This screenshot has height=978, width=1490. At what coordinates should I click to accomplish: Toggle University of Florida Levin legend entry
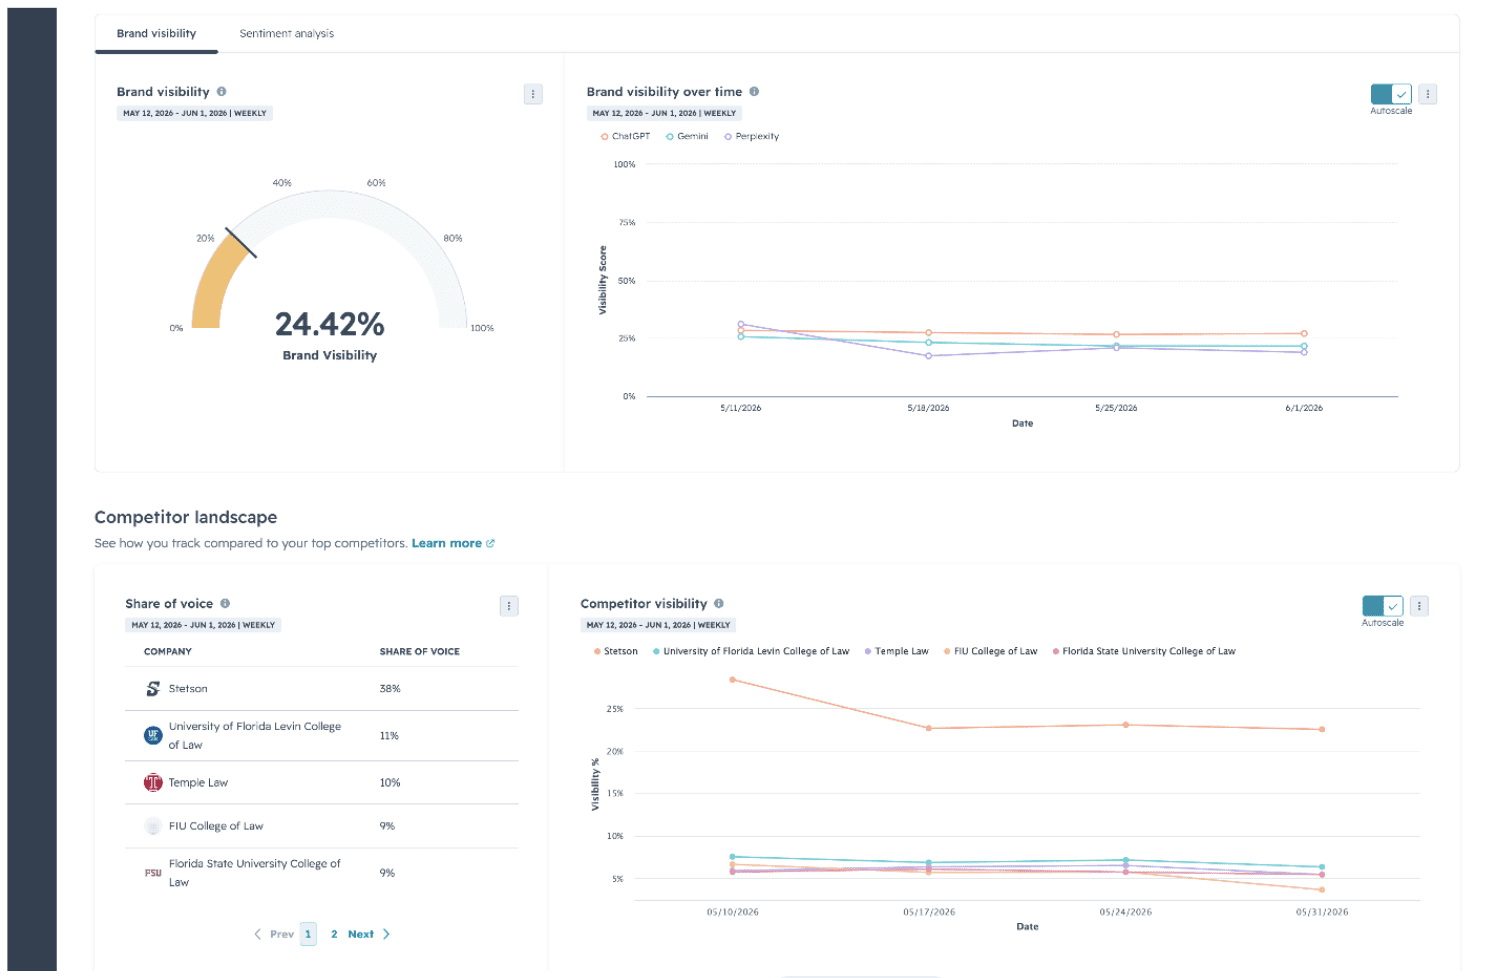point(751,651)
